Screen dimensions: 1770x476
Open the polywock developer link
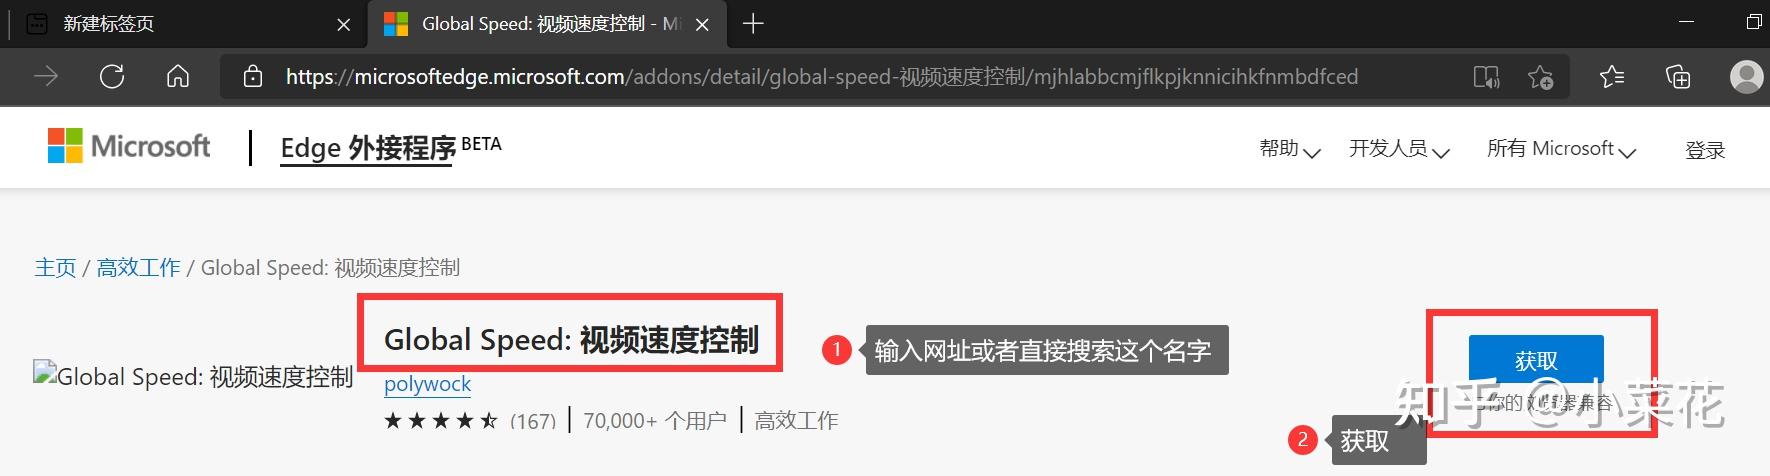(427, 383)
